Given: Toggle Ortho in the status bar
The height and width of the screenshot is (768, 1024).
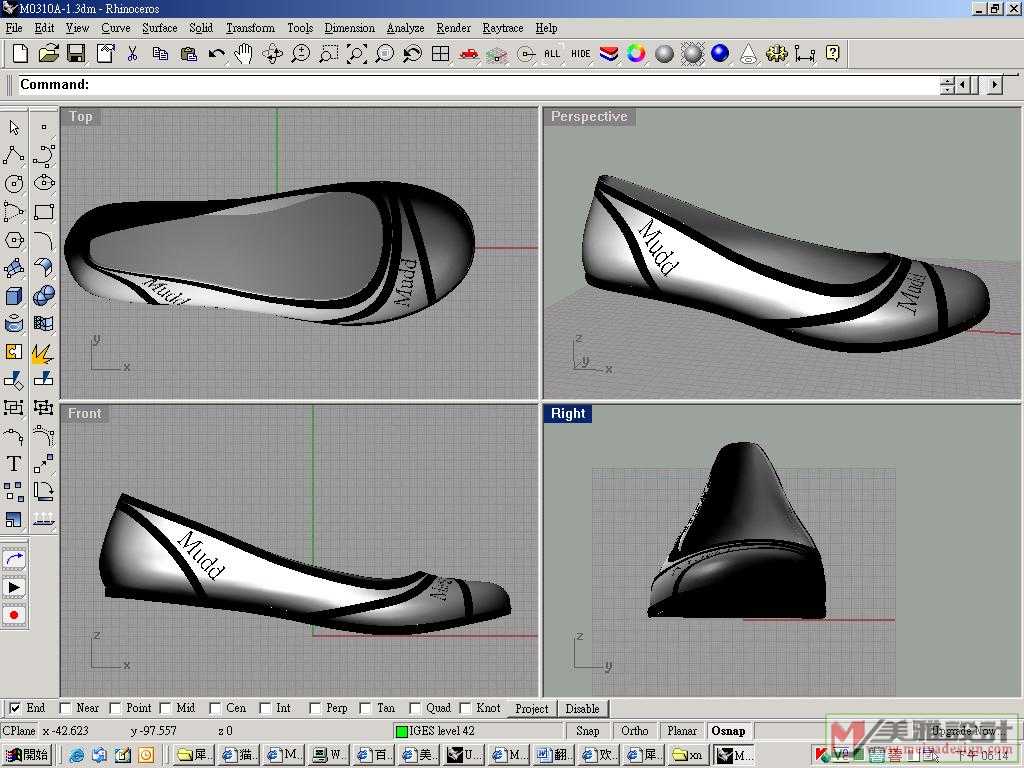Looking at the screenshot, I should [635, 731].
